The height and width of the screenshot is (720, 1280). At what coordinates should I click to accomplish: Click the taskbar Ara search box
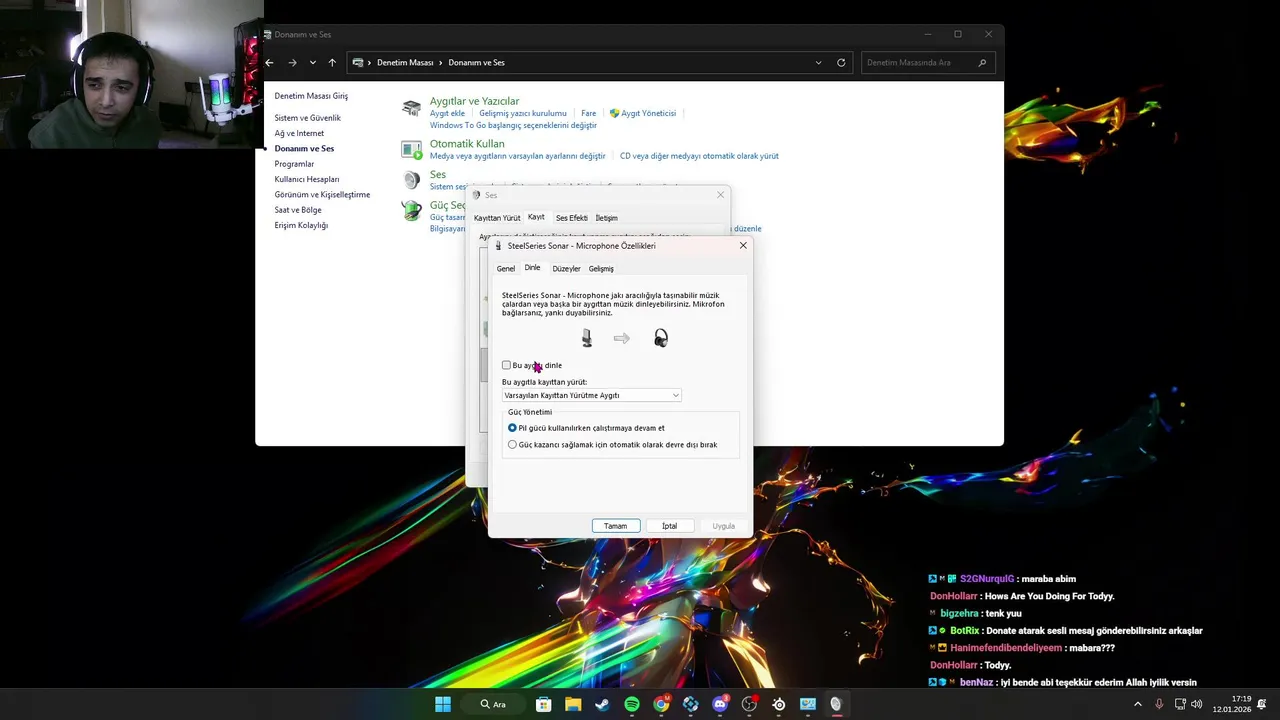(x=493, y=704)
